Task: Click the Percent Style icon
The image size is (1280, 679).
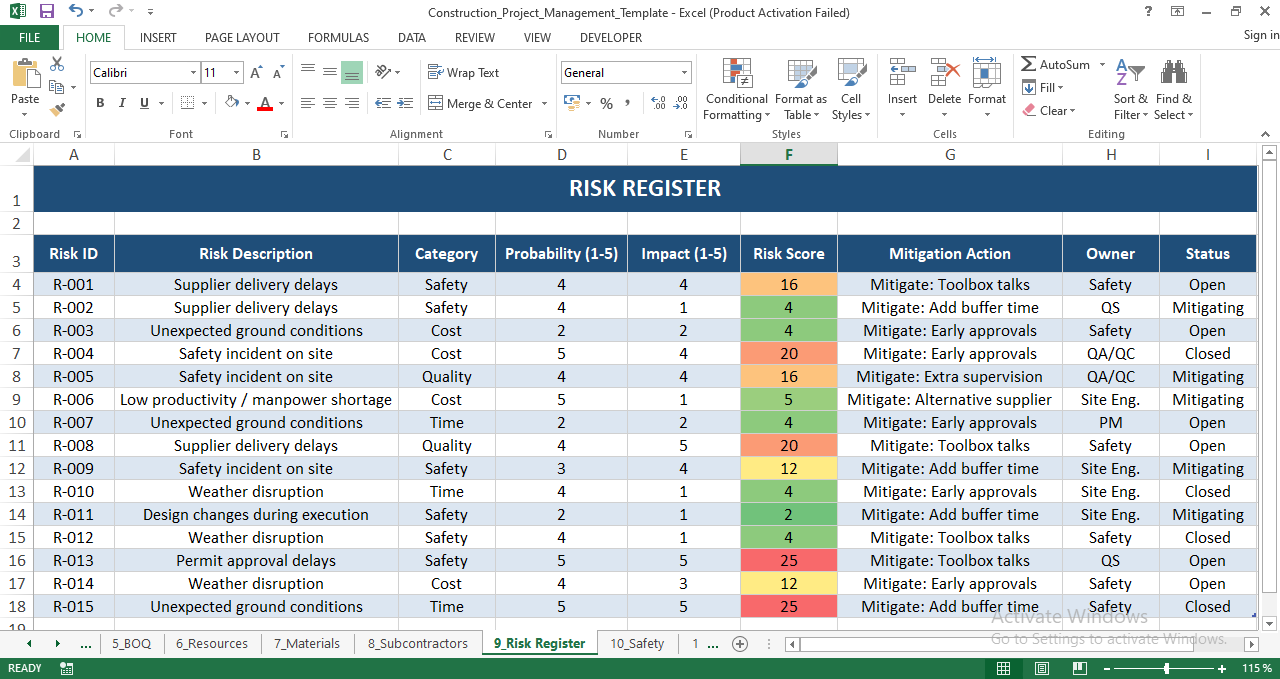Action: click(606, 103)
